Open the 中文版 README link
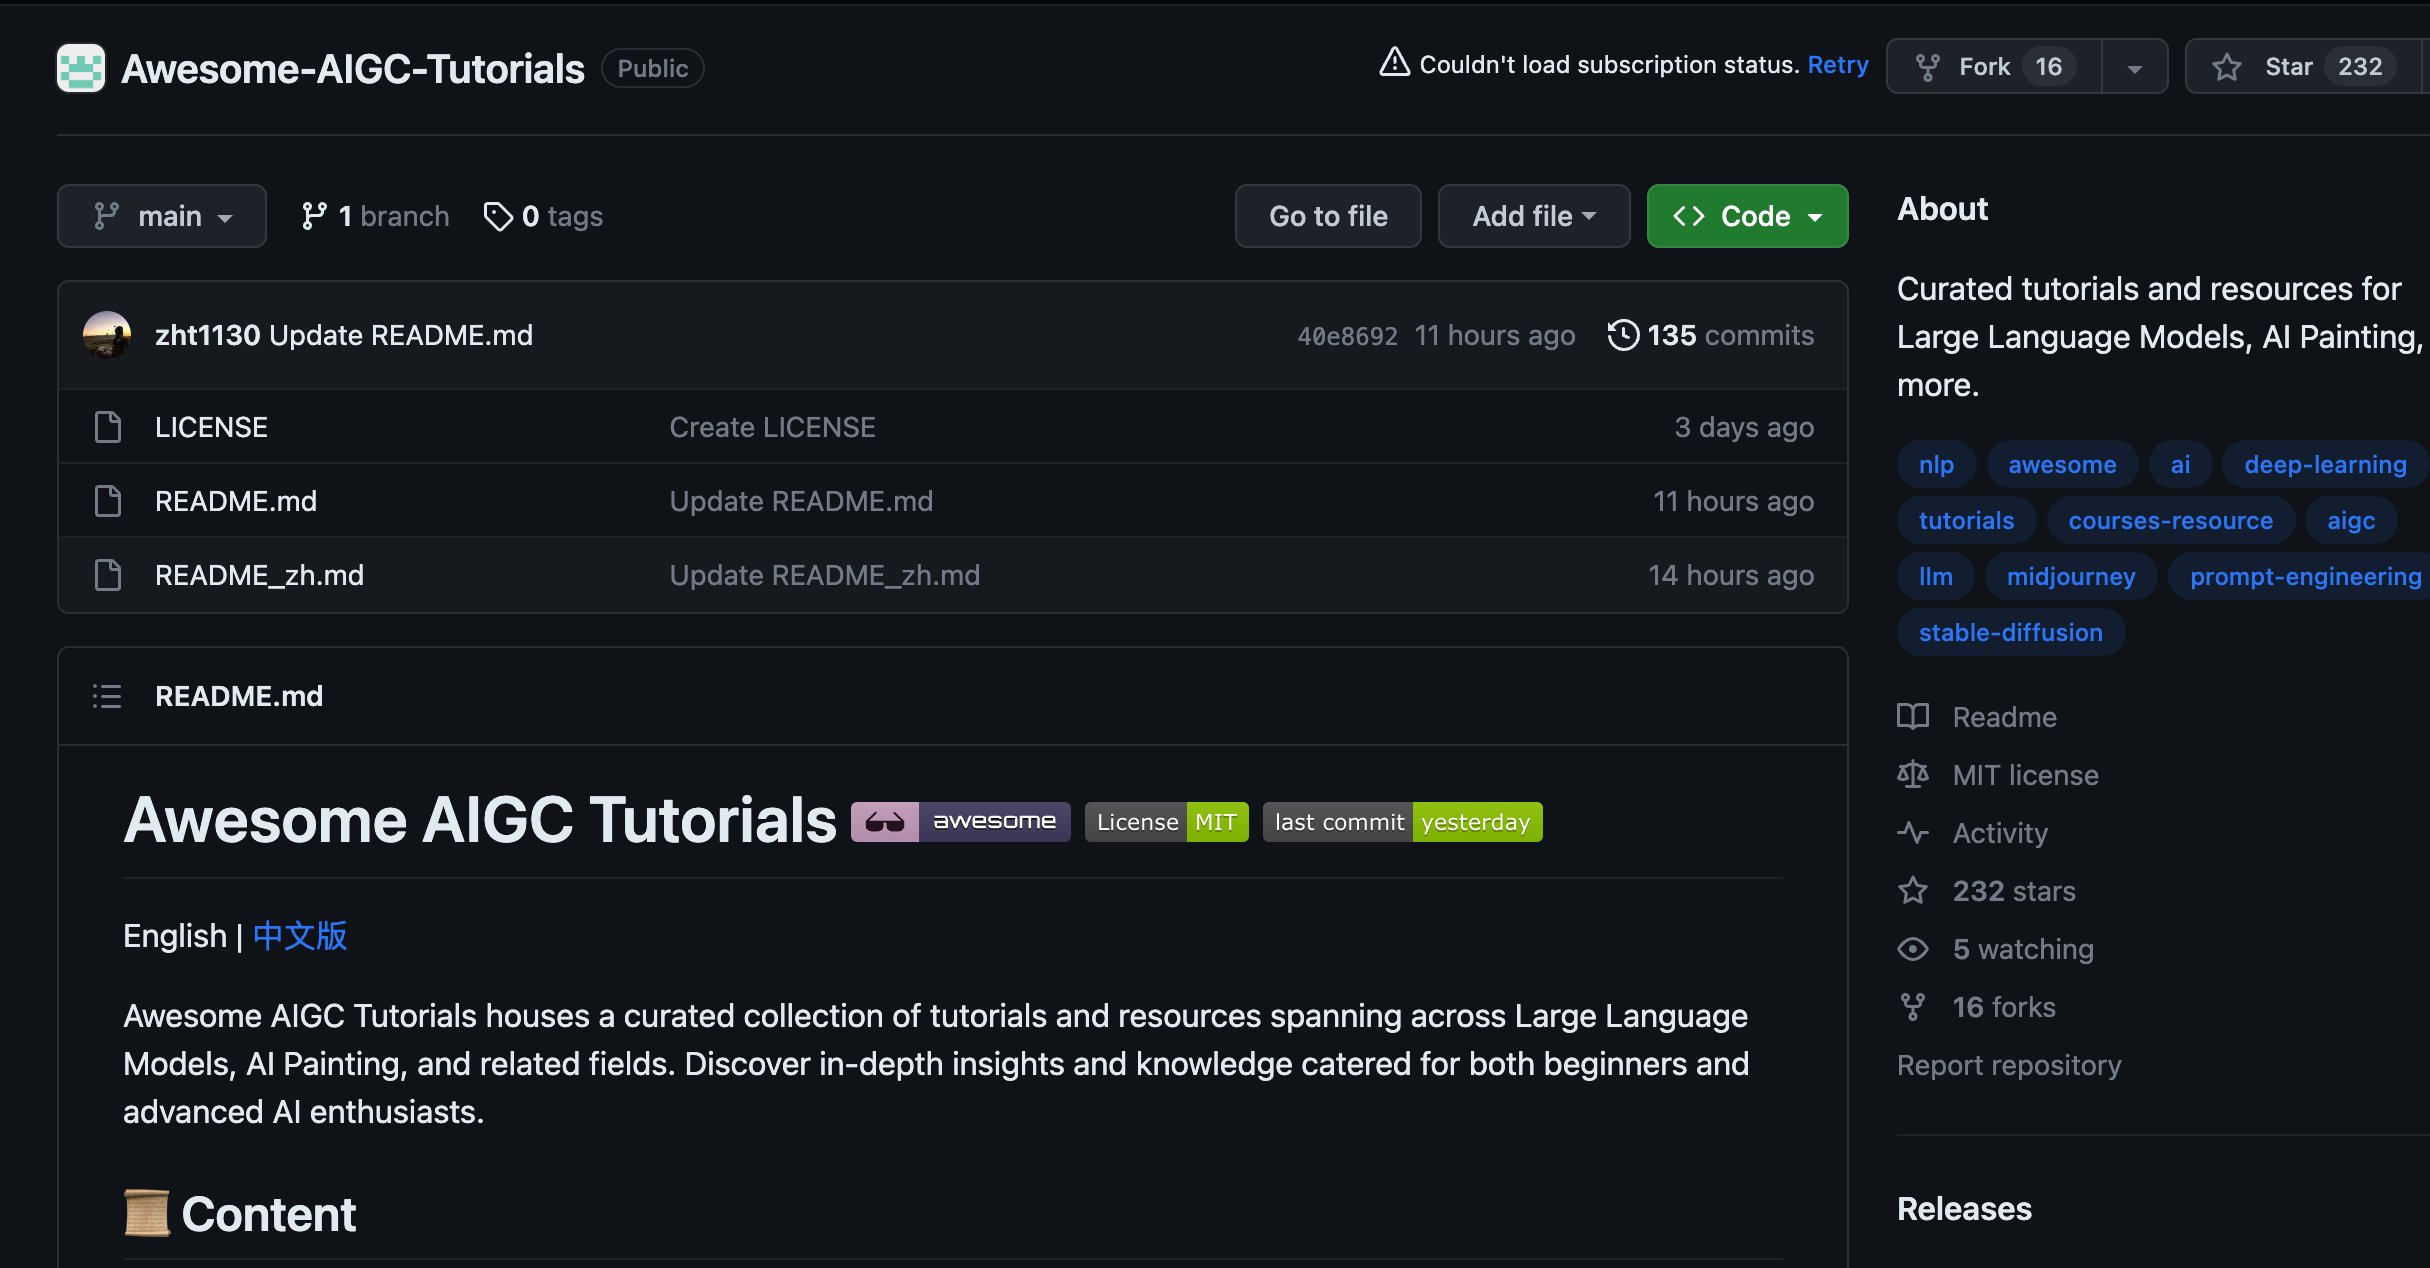2430x1268 pixels. 299,935
